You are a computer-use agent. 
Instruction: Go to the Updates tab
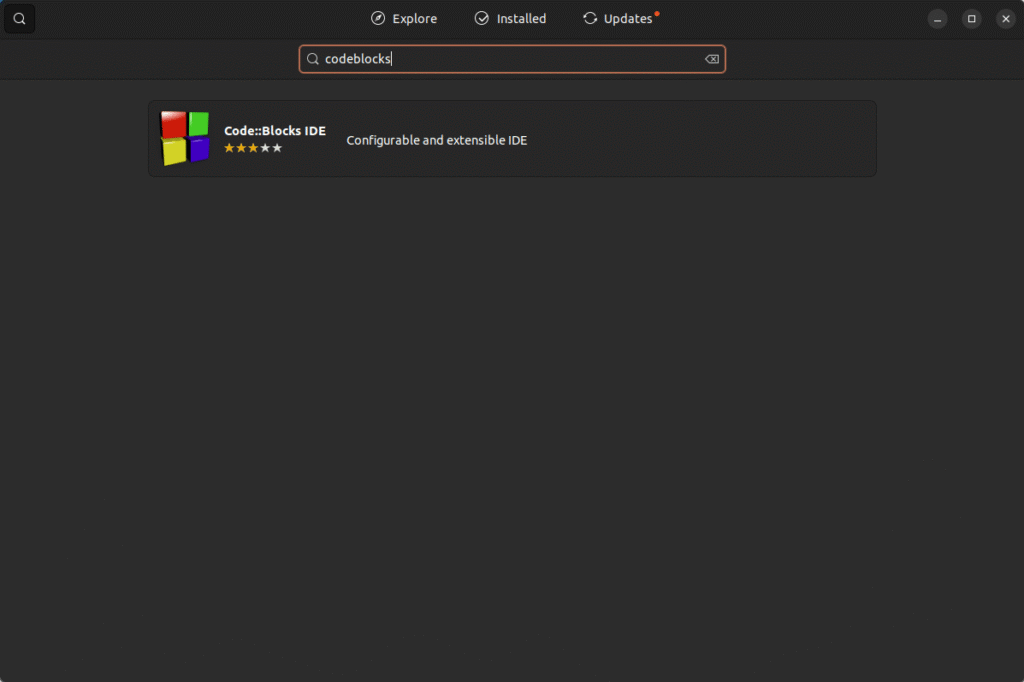pyautogui.click(x=620, y=19)
